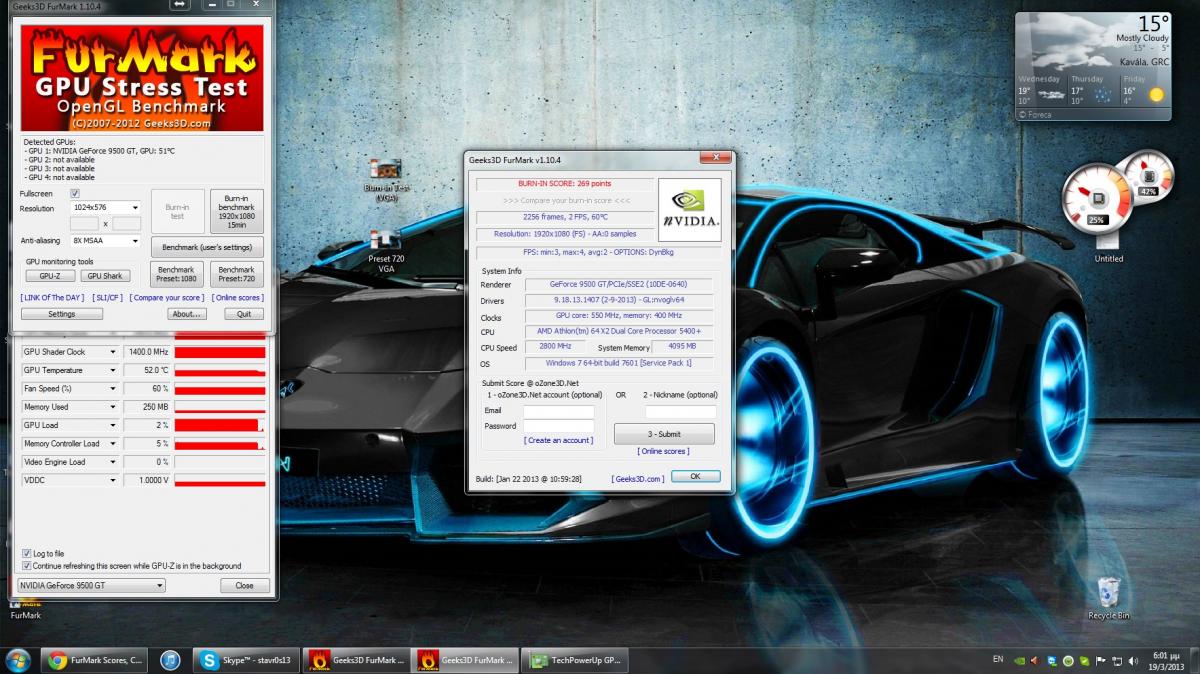Open the SLI/CF link
Image resolution: width=1200 pixels, height=674 pixels.
pyautogui.click(x=107, y=298)
